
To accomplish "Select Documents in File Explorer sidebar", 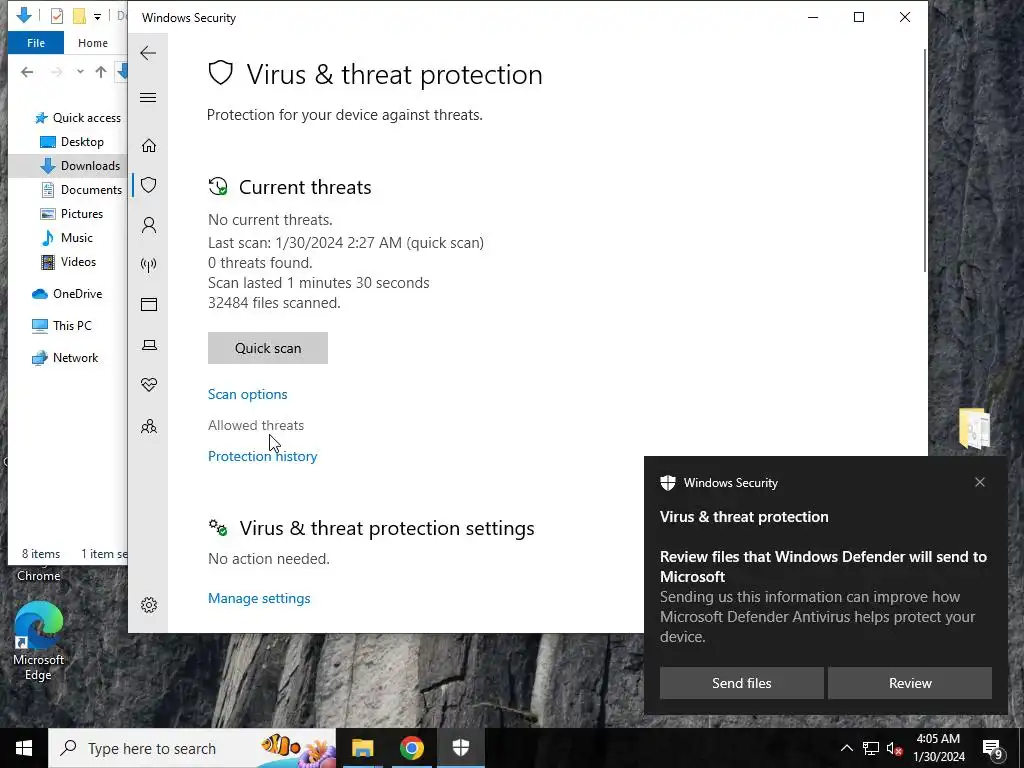I will pos(81,190).
